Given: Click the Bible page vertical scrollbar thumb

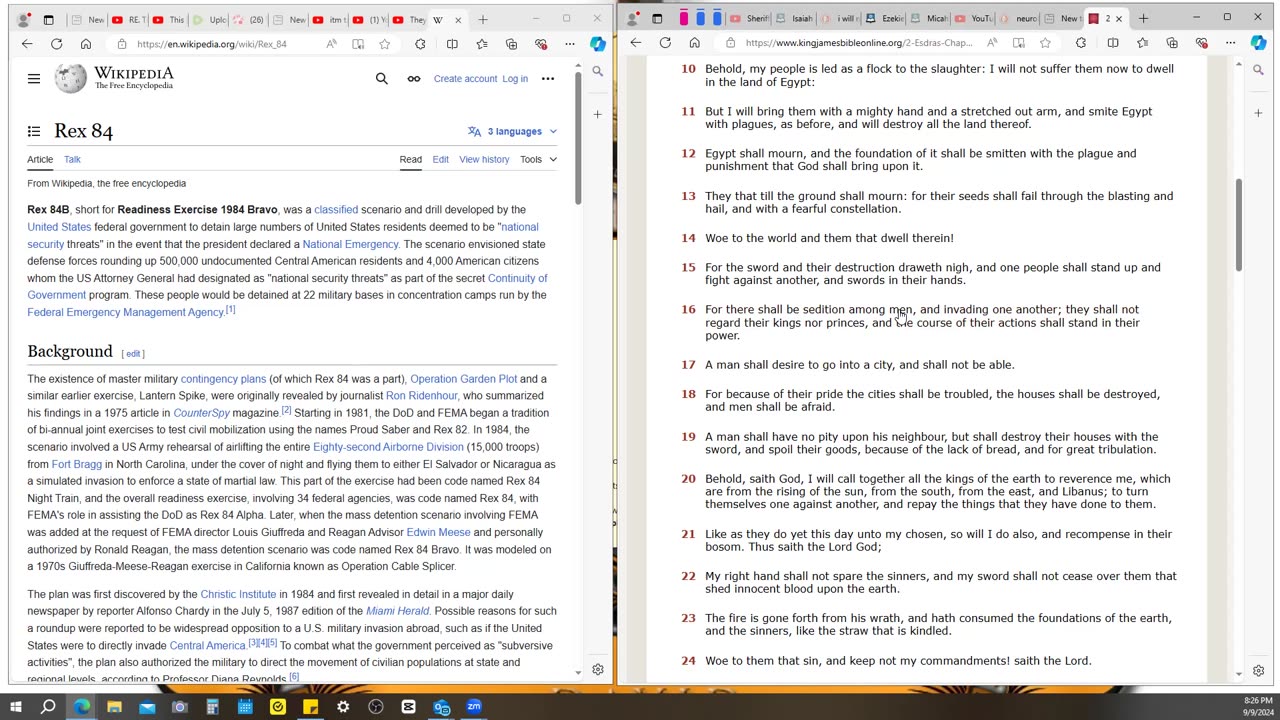Looking at the screenshot, I should 1238,225.
